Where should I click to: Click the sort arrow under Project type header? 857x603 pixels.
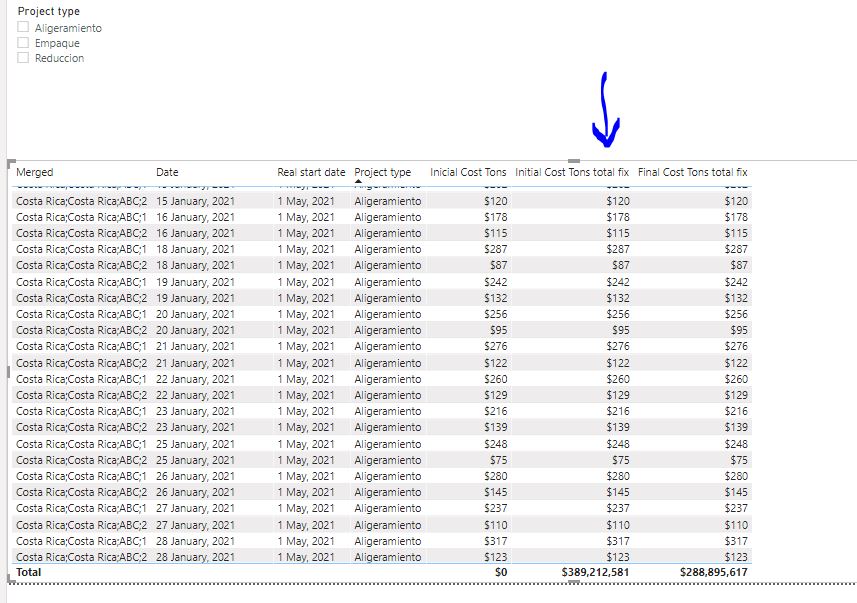[x=358, y=181]
